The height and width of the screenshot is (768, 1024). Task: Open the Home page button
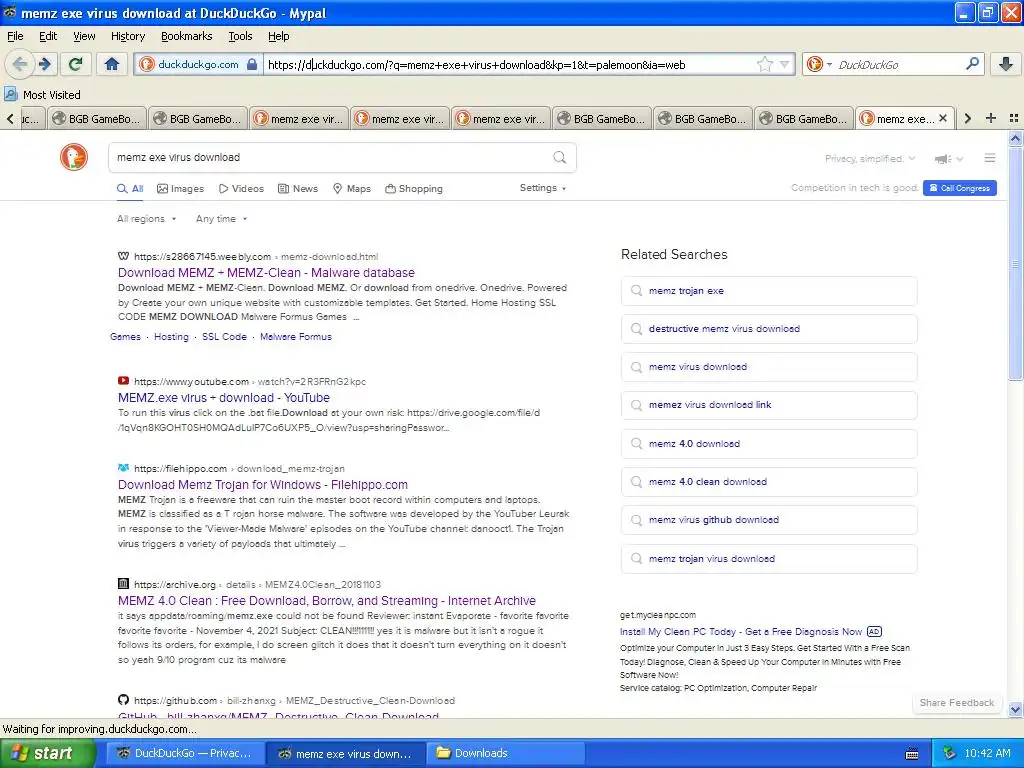tap(112, 64)
